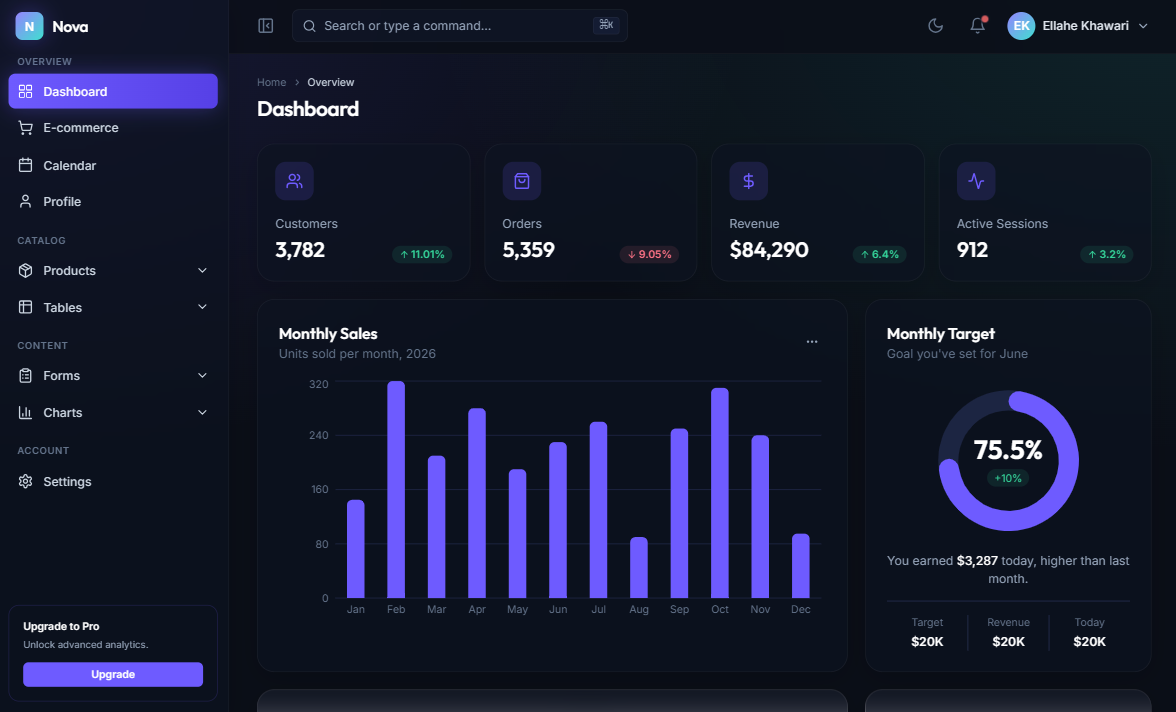This screenshot has width=1176, height=712.
Task: Collapse the sidebar with panel toggle icon
Action: click(266, 26)
